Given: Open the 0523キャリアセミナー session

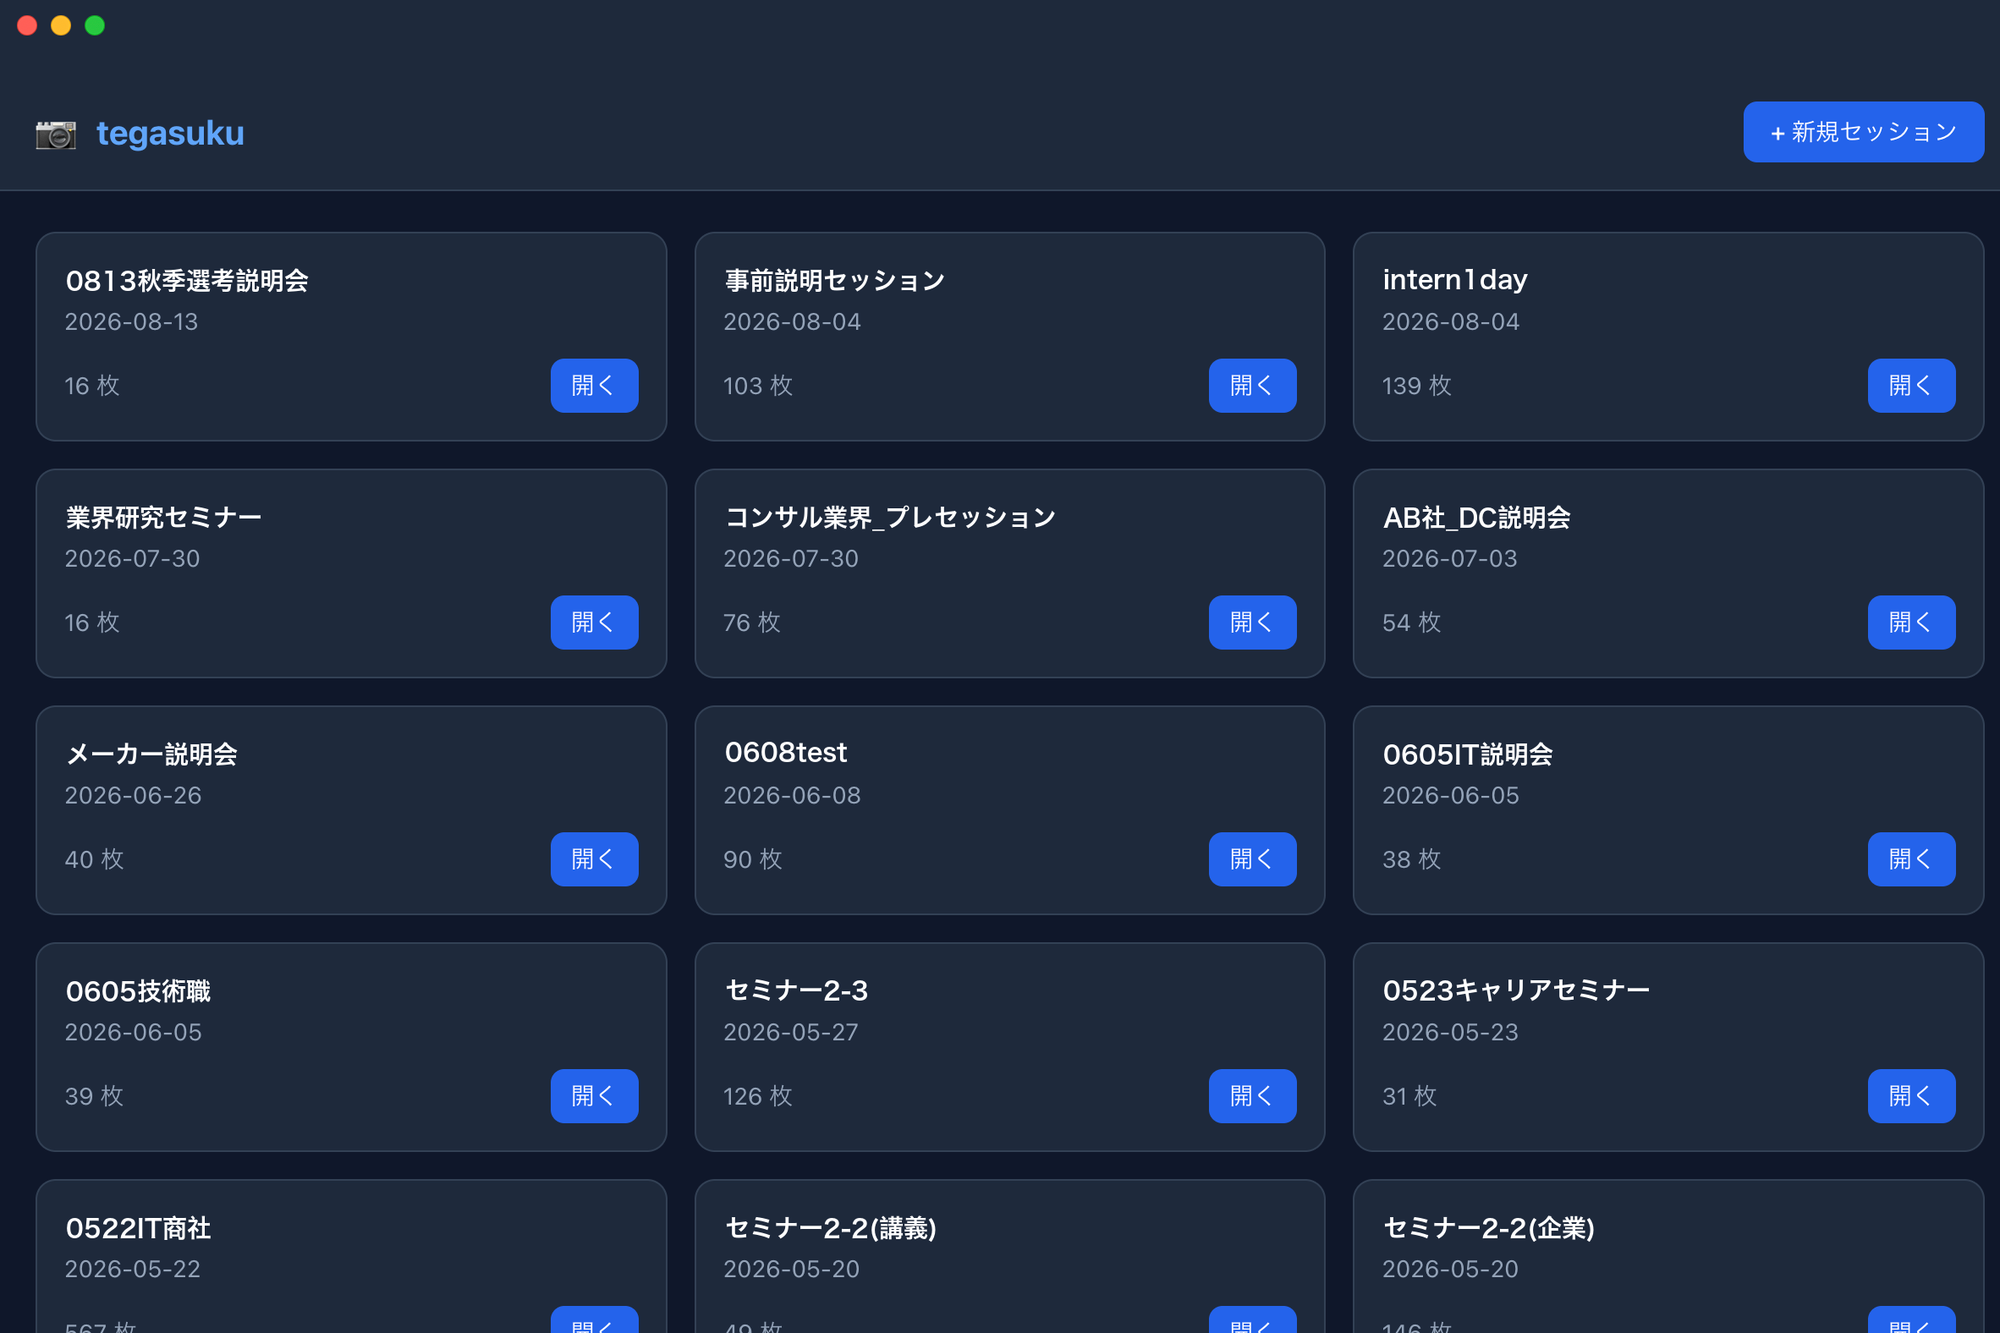Looking at the screenshot, I should point(1911,1096).
